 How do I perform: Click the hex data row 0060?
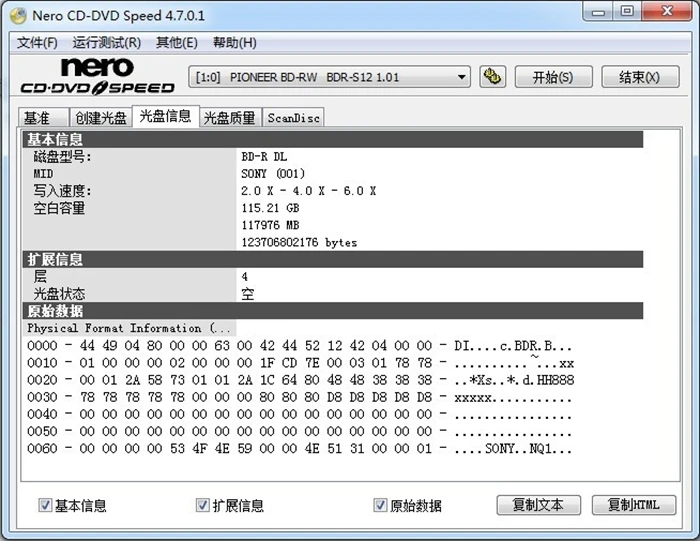tap(299, 449)
